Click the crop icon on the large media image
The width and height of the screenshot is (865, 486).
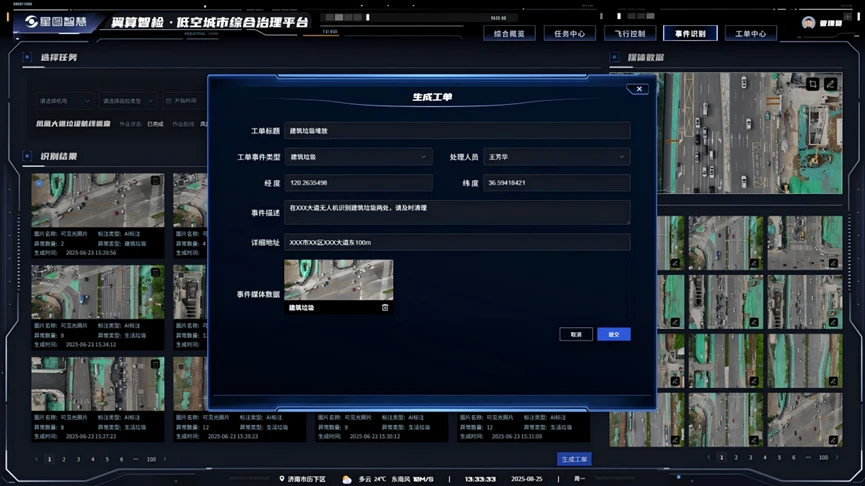[812, 84]
